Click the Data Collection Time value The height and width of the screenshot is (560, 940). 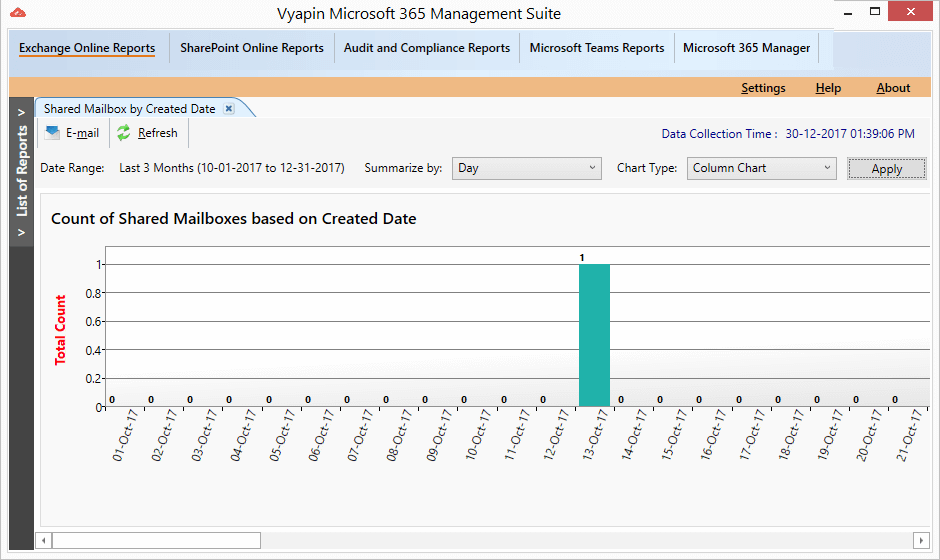point(850,134)
